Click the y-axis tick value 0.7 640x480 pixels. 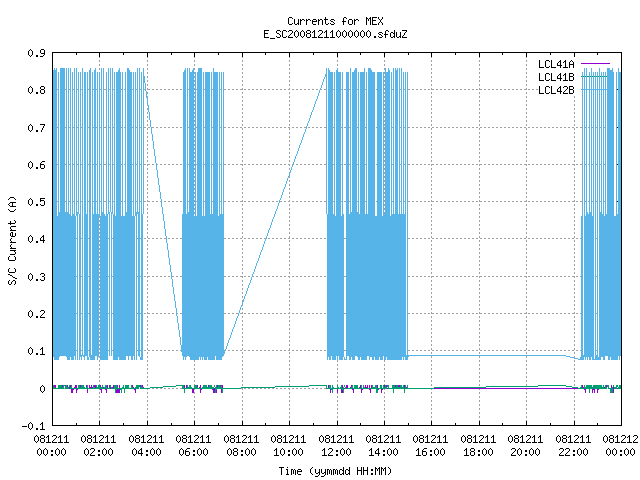(36, 128)
